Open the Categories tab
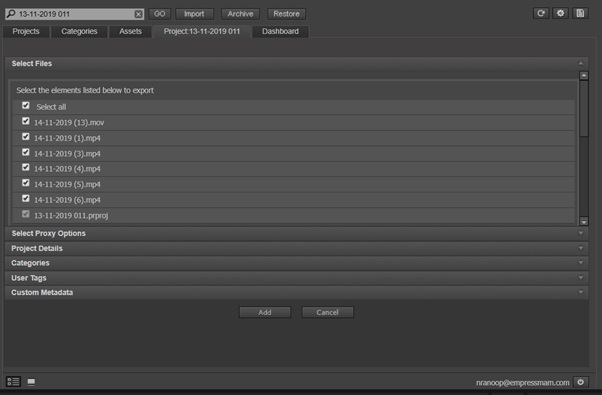 coord(79,31)
